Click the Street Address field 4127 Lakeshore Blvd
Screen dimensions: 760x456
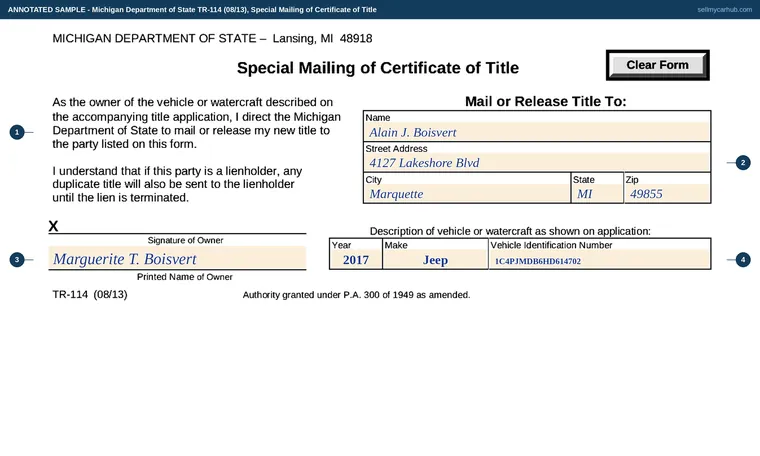[537, 163]
